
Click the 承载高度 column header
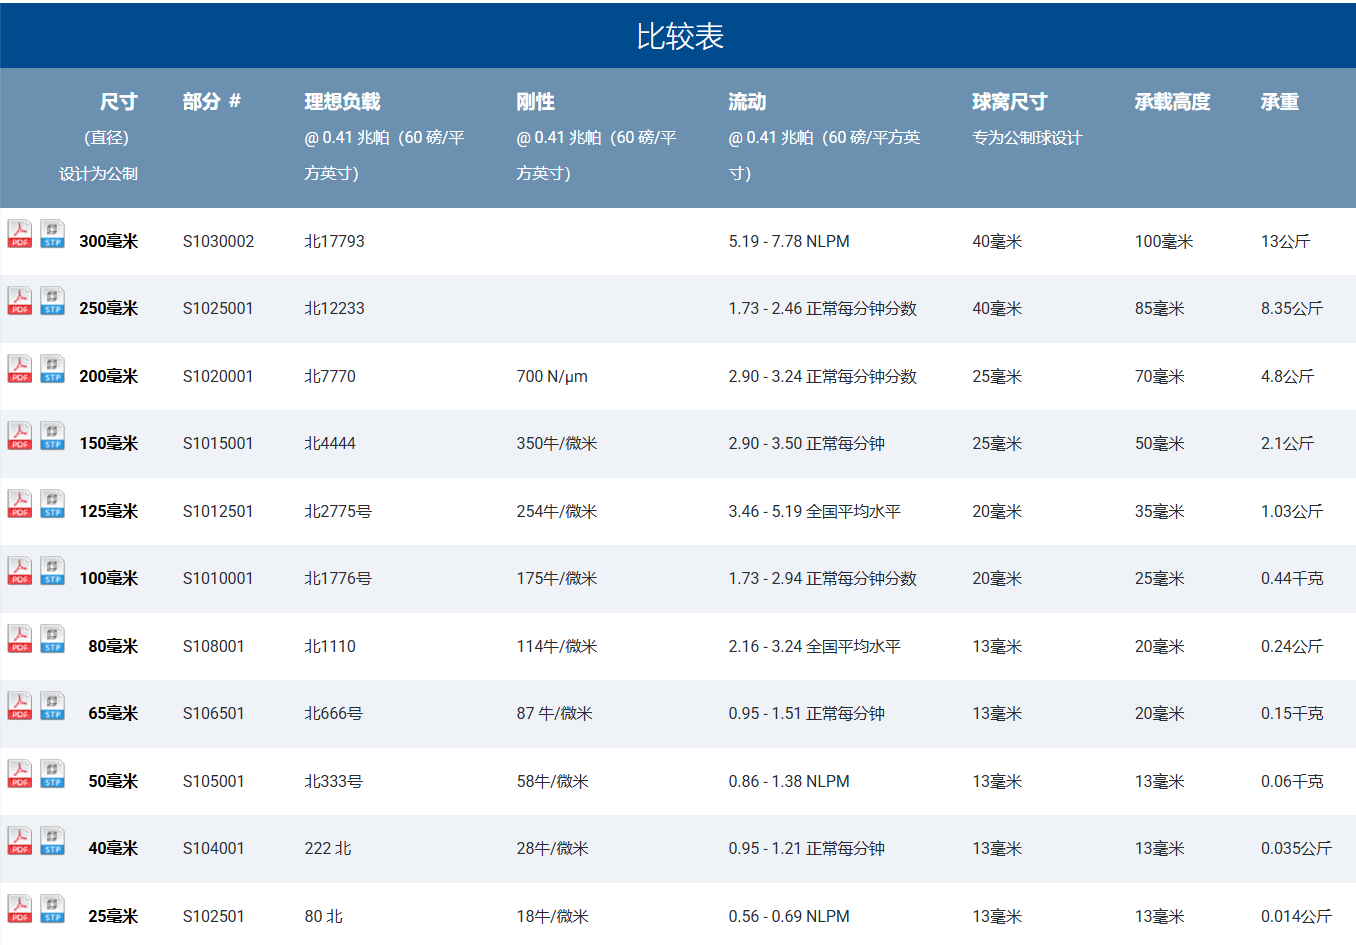(1172, 102)
